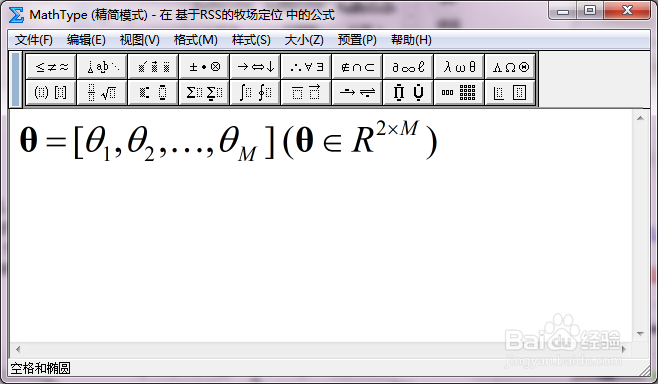Screen dimensions: 658x384
Task: Place cursor on R in the equation
Action: [x=363, y=141]
